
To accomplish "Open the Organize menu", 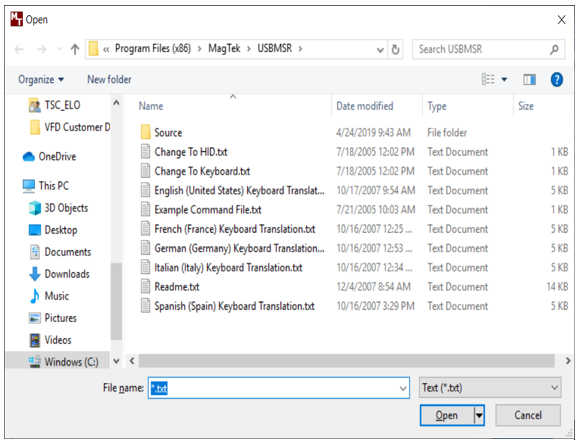I will coord(41,79).
